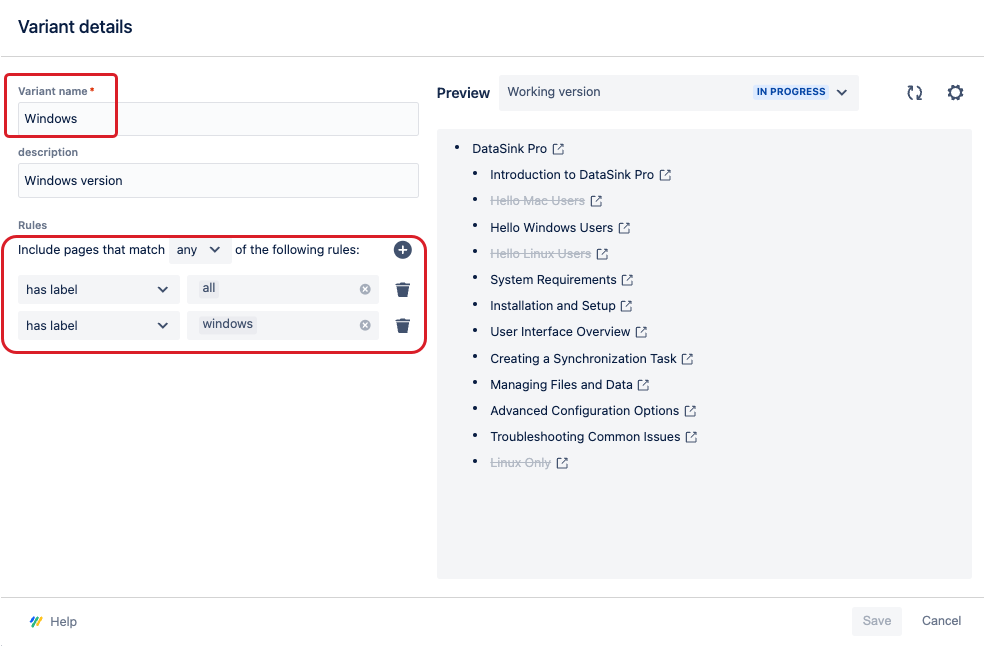Click the IN PROGRESS status badge

coord(791,92)
